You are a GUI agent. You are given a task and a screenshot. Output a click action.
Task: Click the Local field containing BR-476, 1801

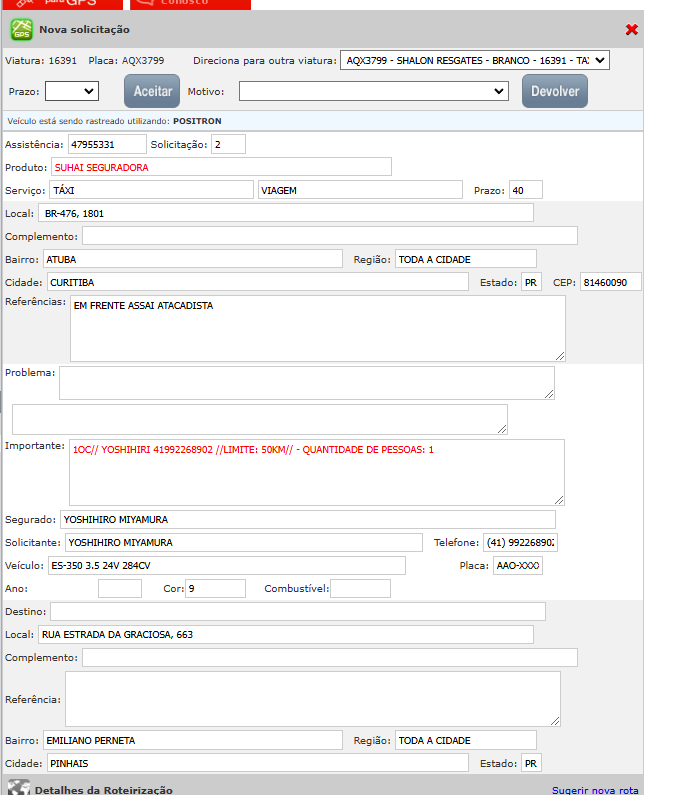click(285, 213)
